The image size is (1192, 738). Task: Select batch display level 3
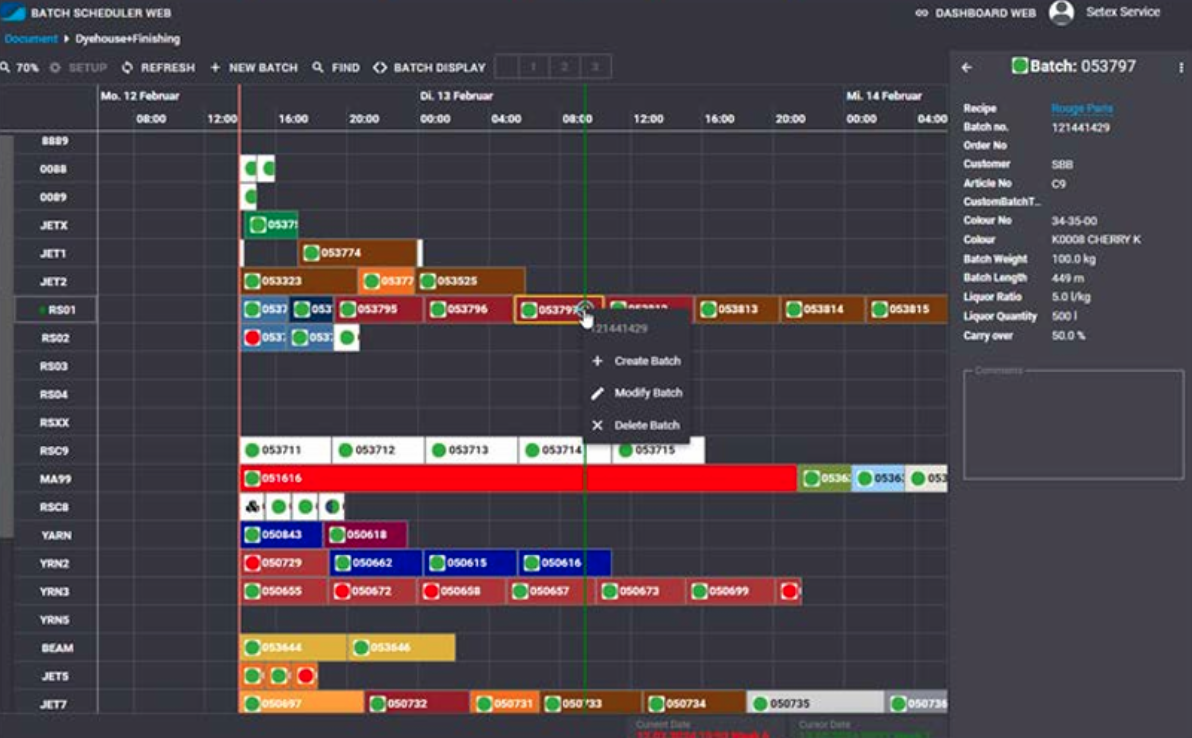pyautogui.click(x=595, y=67)
